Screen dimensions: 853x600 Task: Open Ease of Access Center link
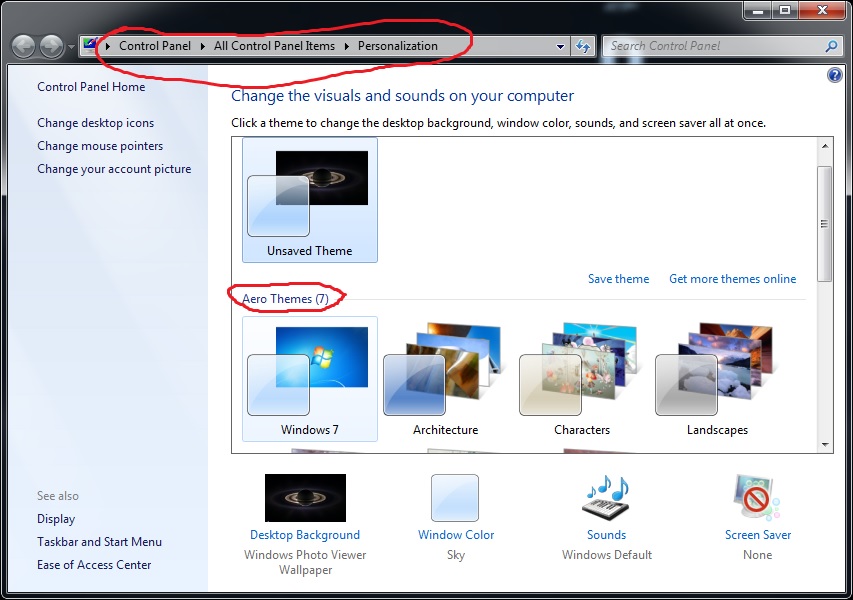[x=94, y=565]
